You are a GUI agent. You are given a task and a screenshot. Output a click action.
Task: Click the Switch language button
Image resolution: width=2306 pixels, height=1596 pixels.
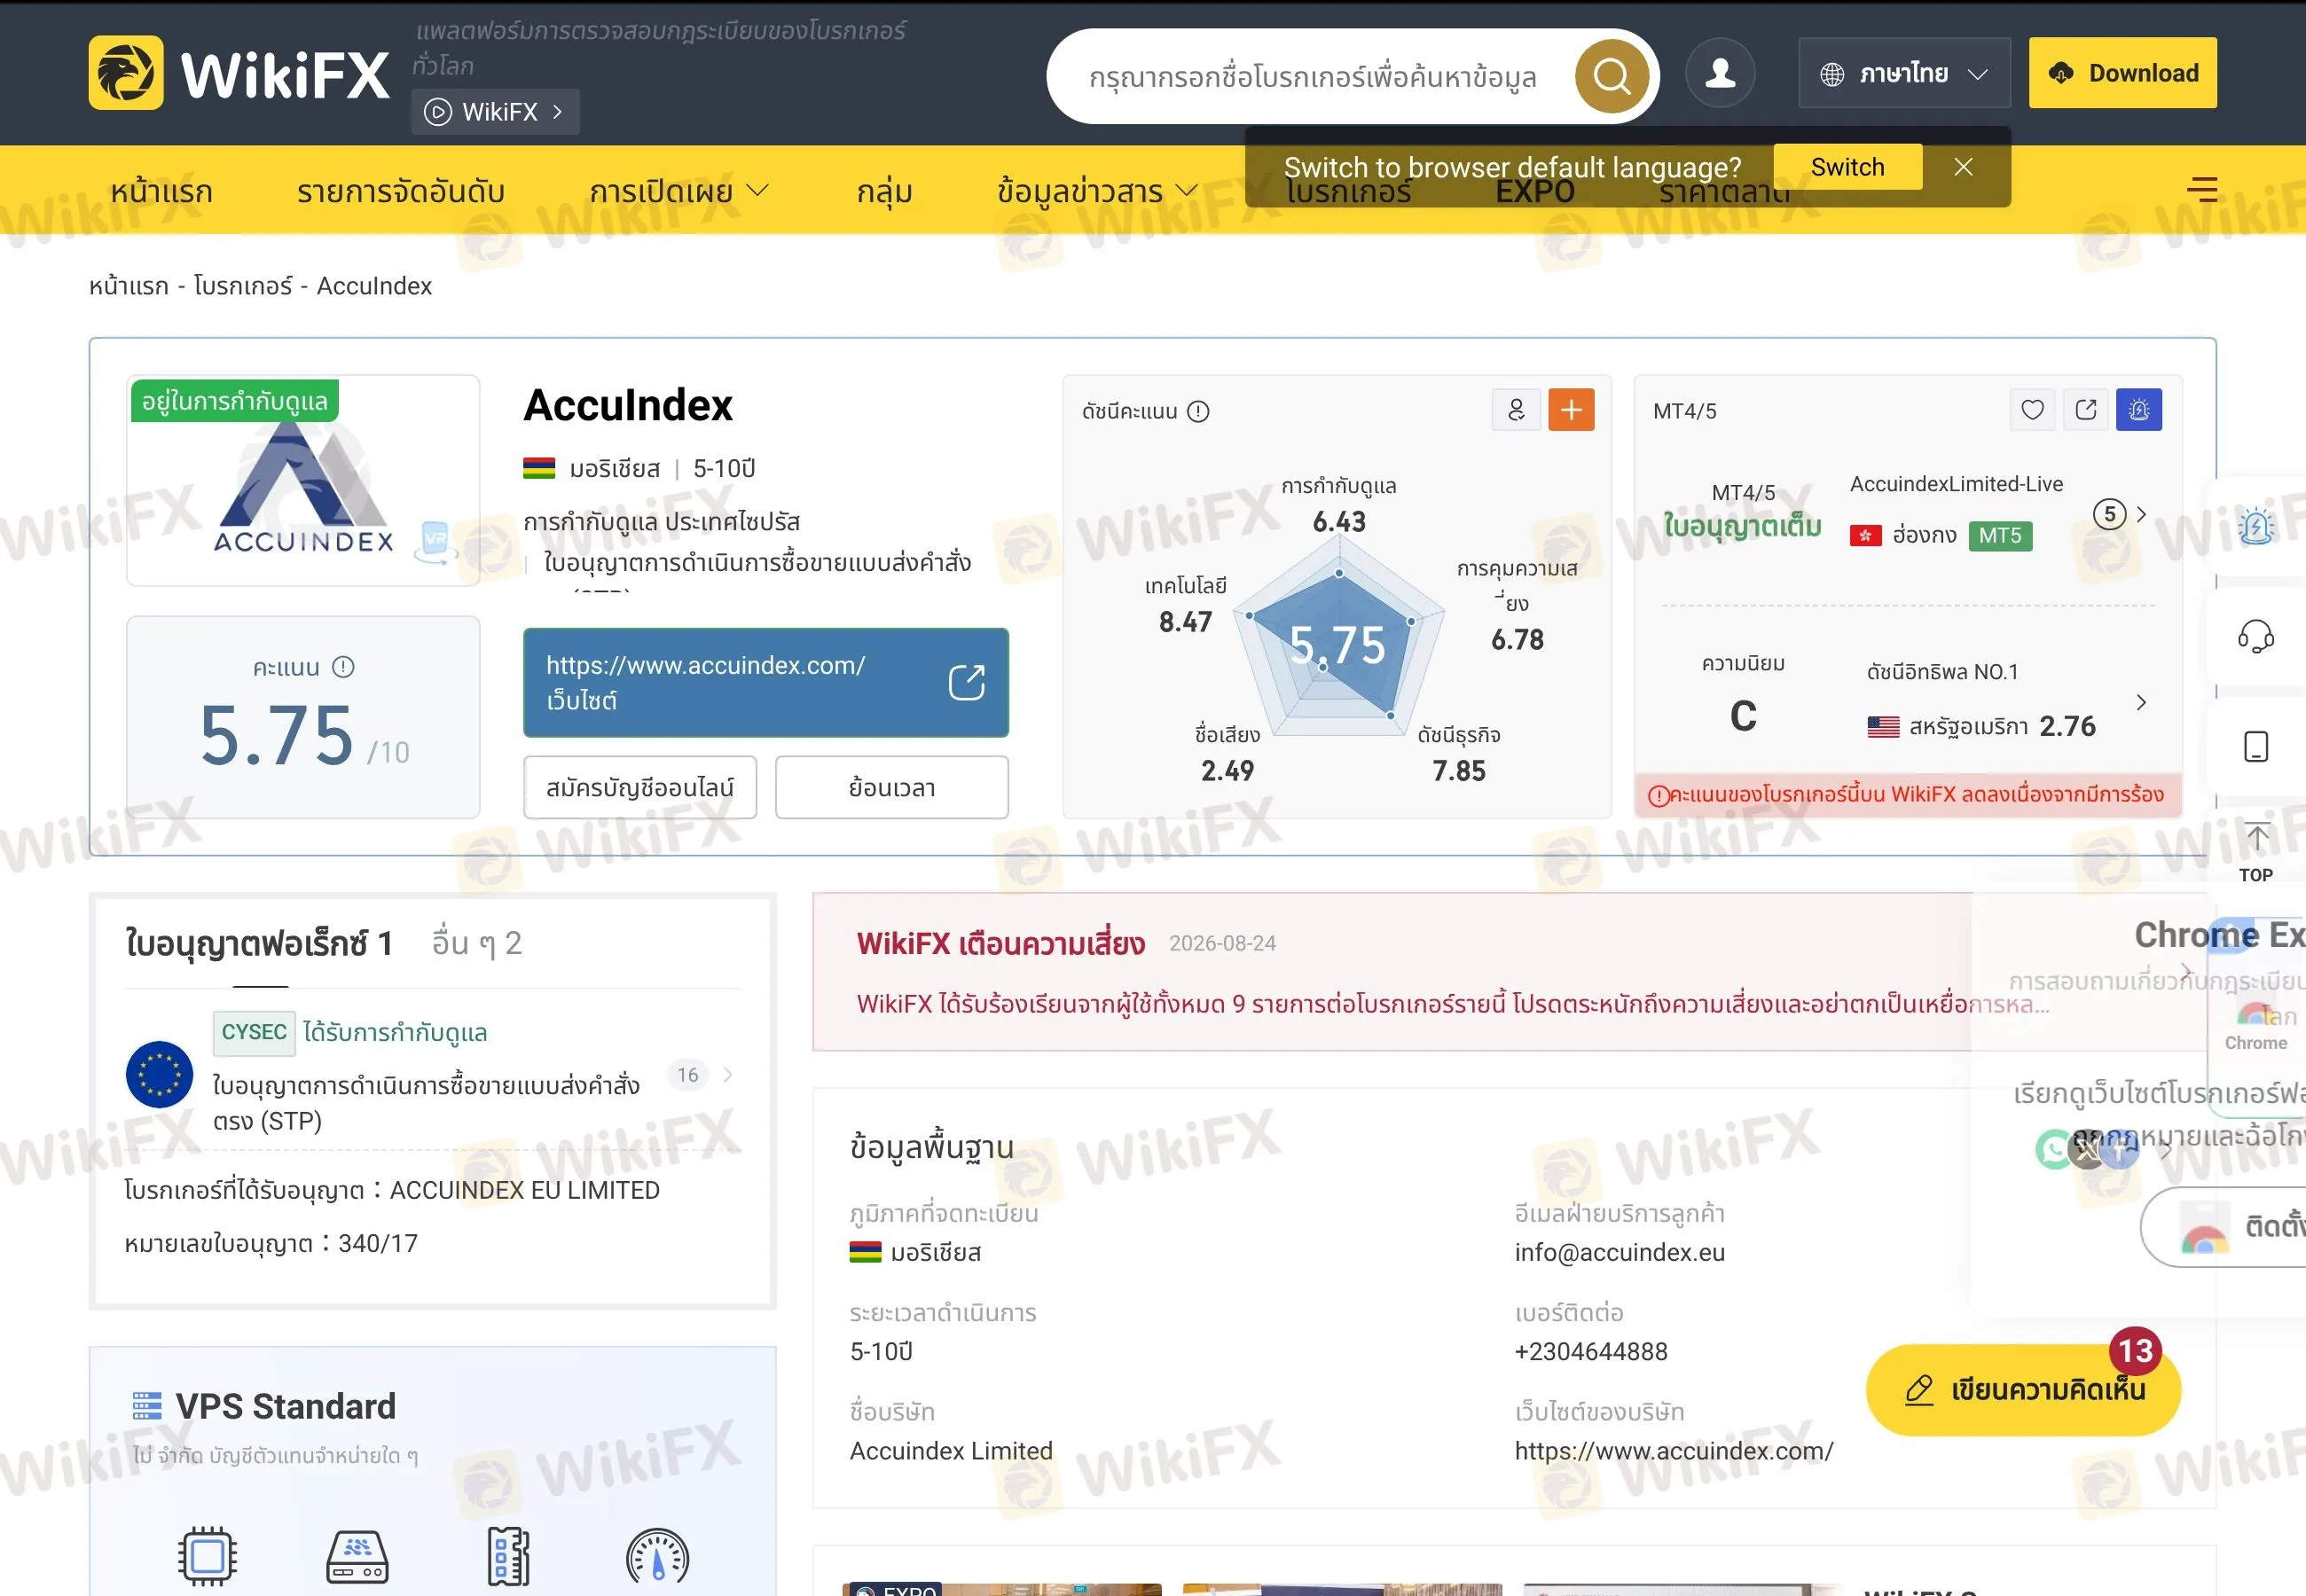click(x=1847, y=167)
